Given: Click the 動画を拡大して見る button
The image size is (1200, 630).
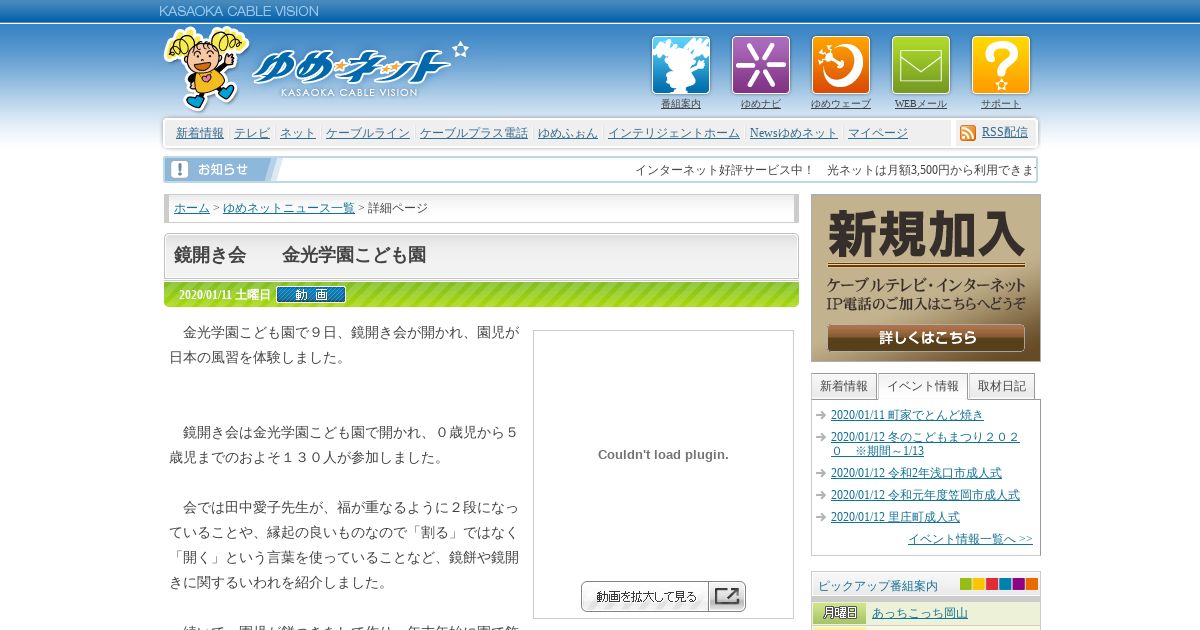Looking at the screenshot, I should pyautogui.click(x=663, y=596).
